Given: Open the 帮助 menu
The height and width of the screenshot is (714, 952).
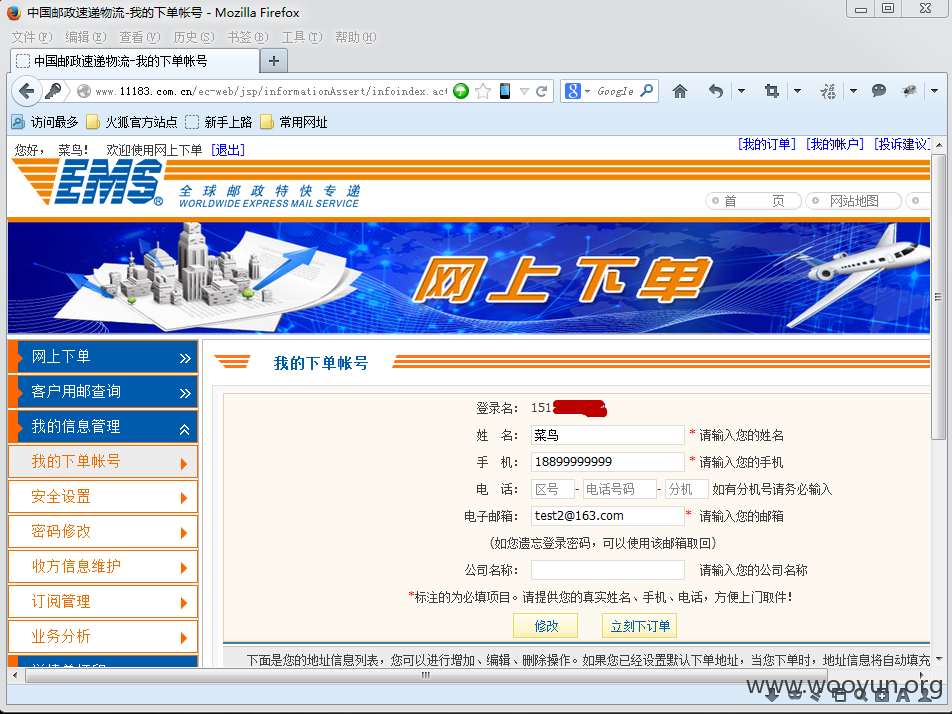Looking at the screenshot, I should 356,37.
